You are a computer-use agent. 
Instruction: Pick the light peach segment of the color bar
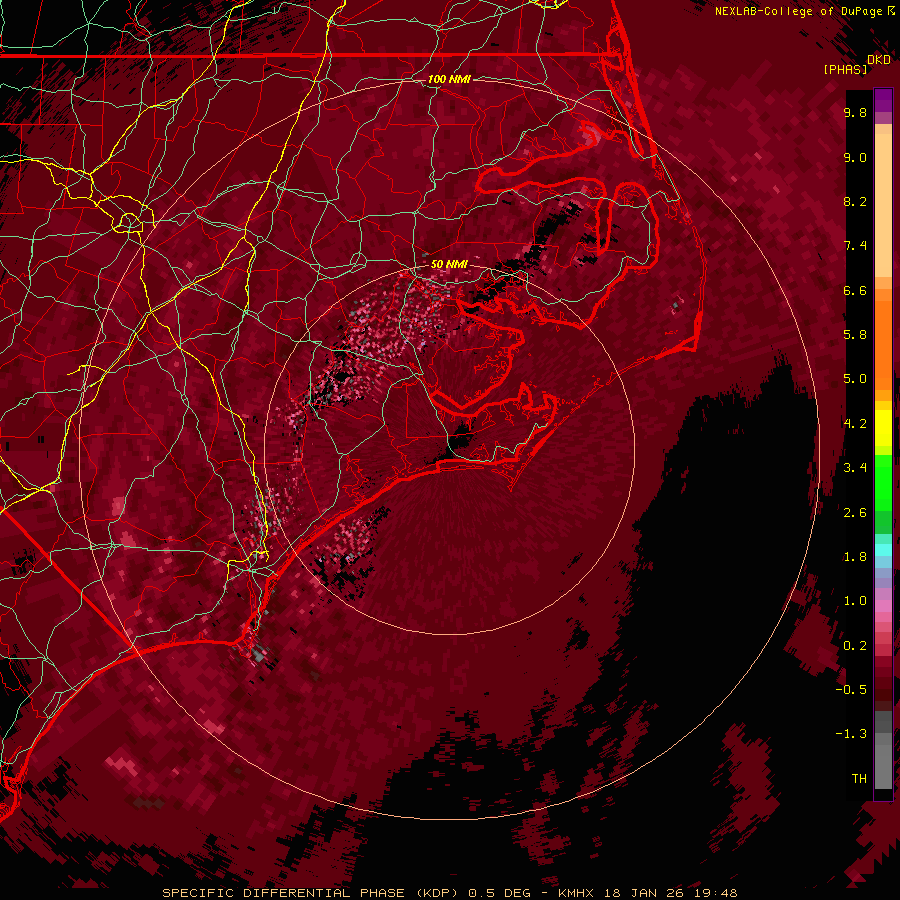click(x=883, y=205)
